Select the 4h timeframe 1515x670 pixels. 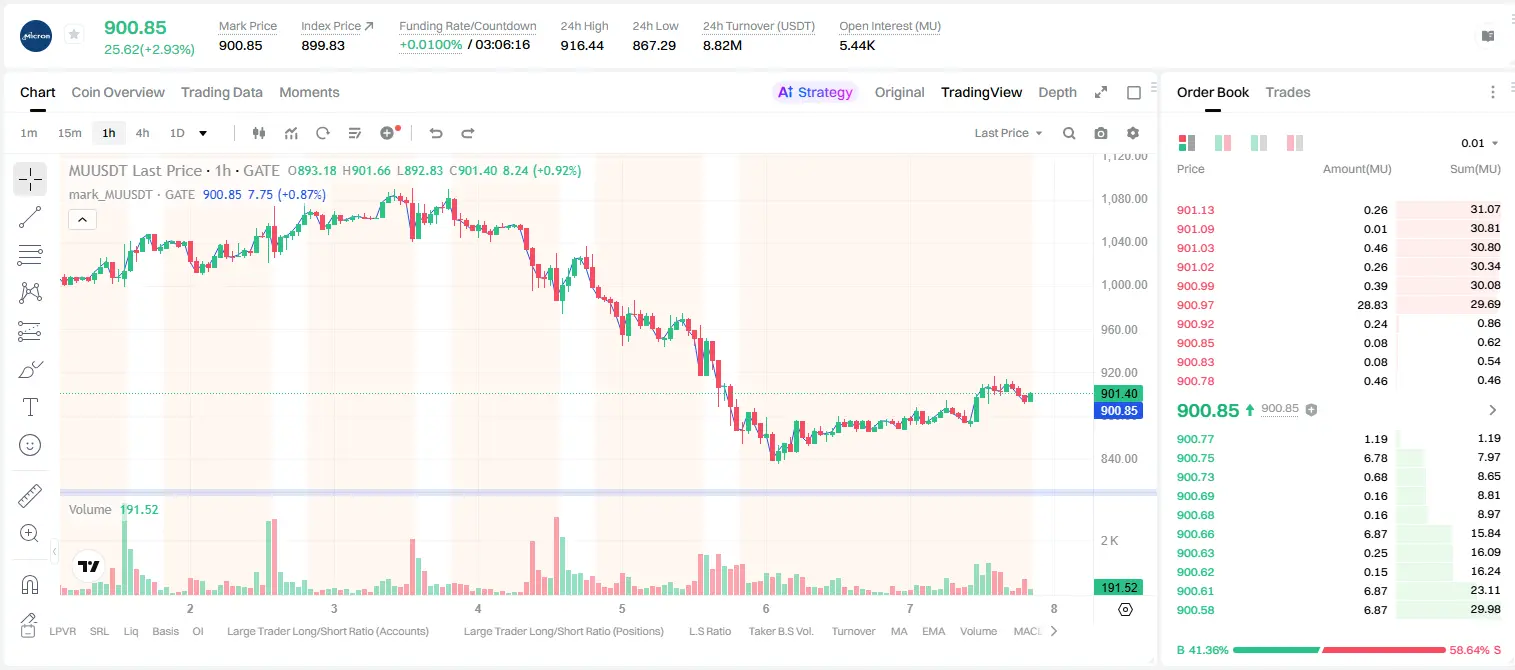tap(142, 133)
